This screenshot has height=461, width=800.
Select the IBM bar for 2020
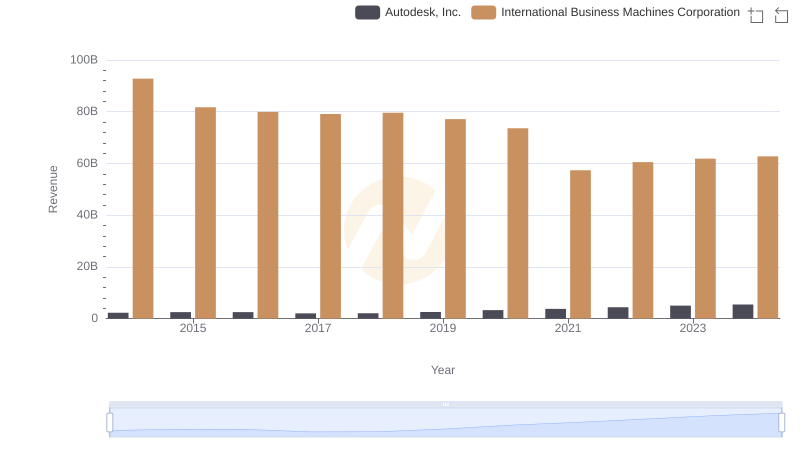pos(518,223)
